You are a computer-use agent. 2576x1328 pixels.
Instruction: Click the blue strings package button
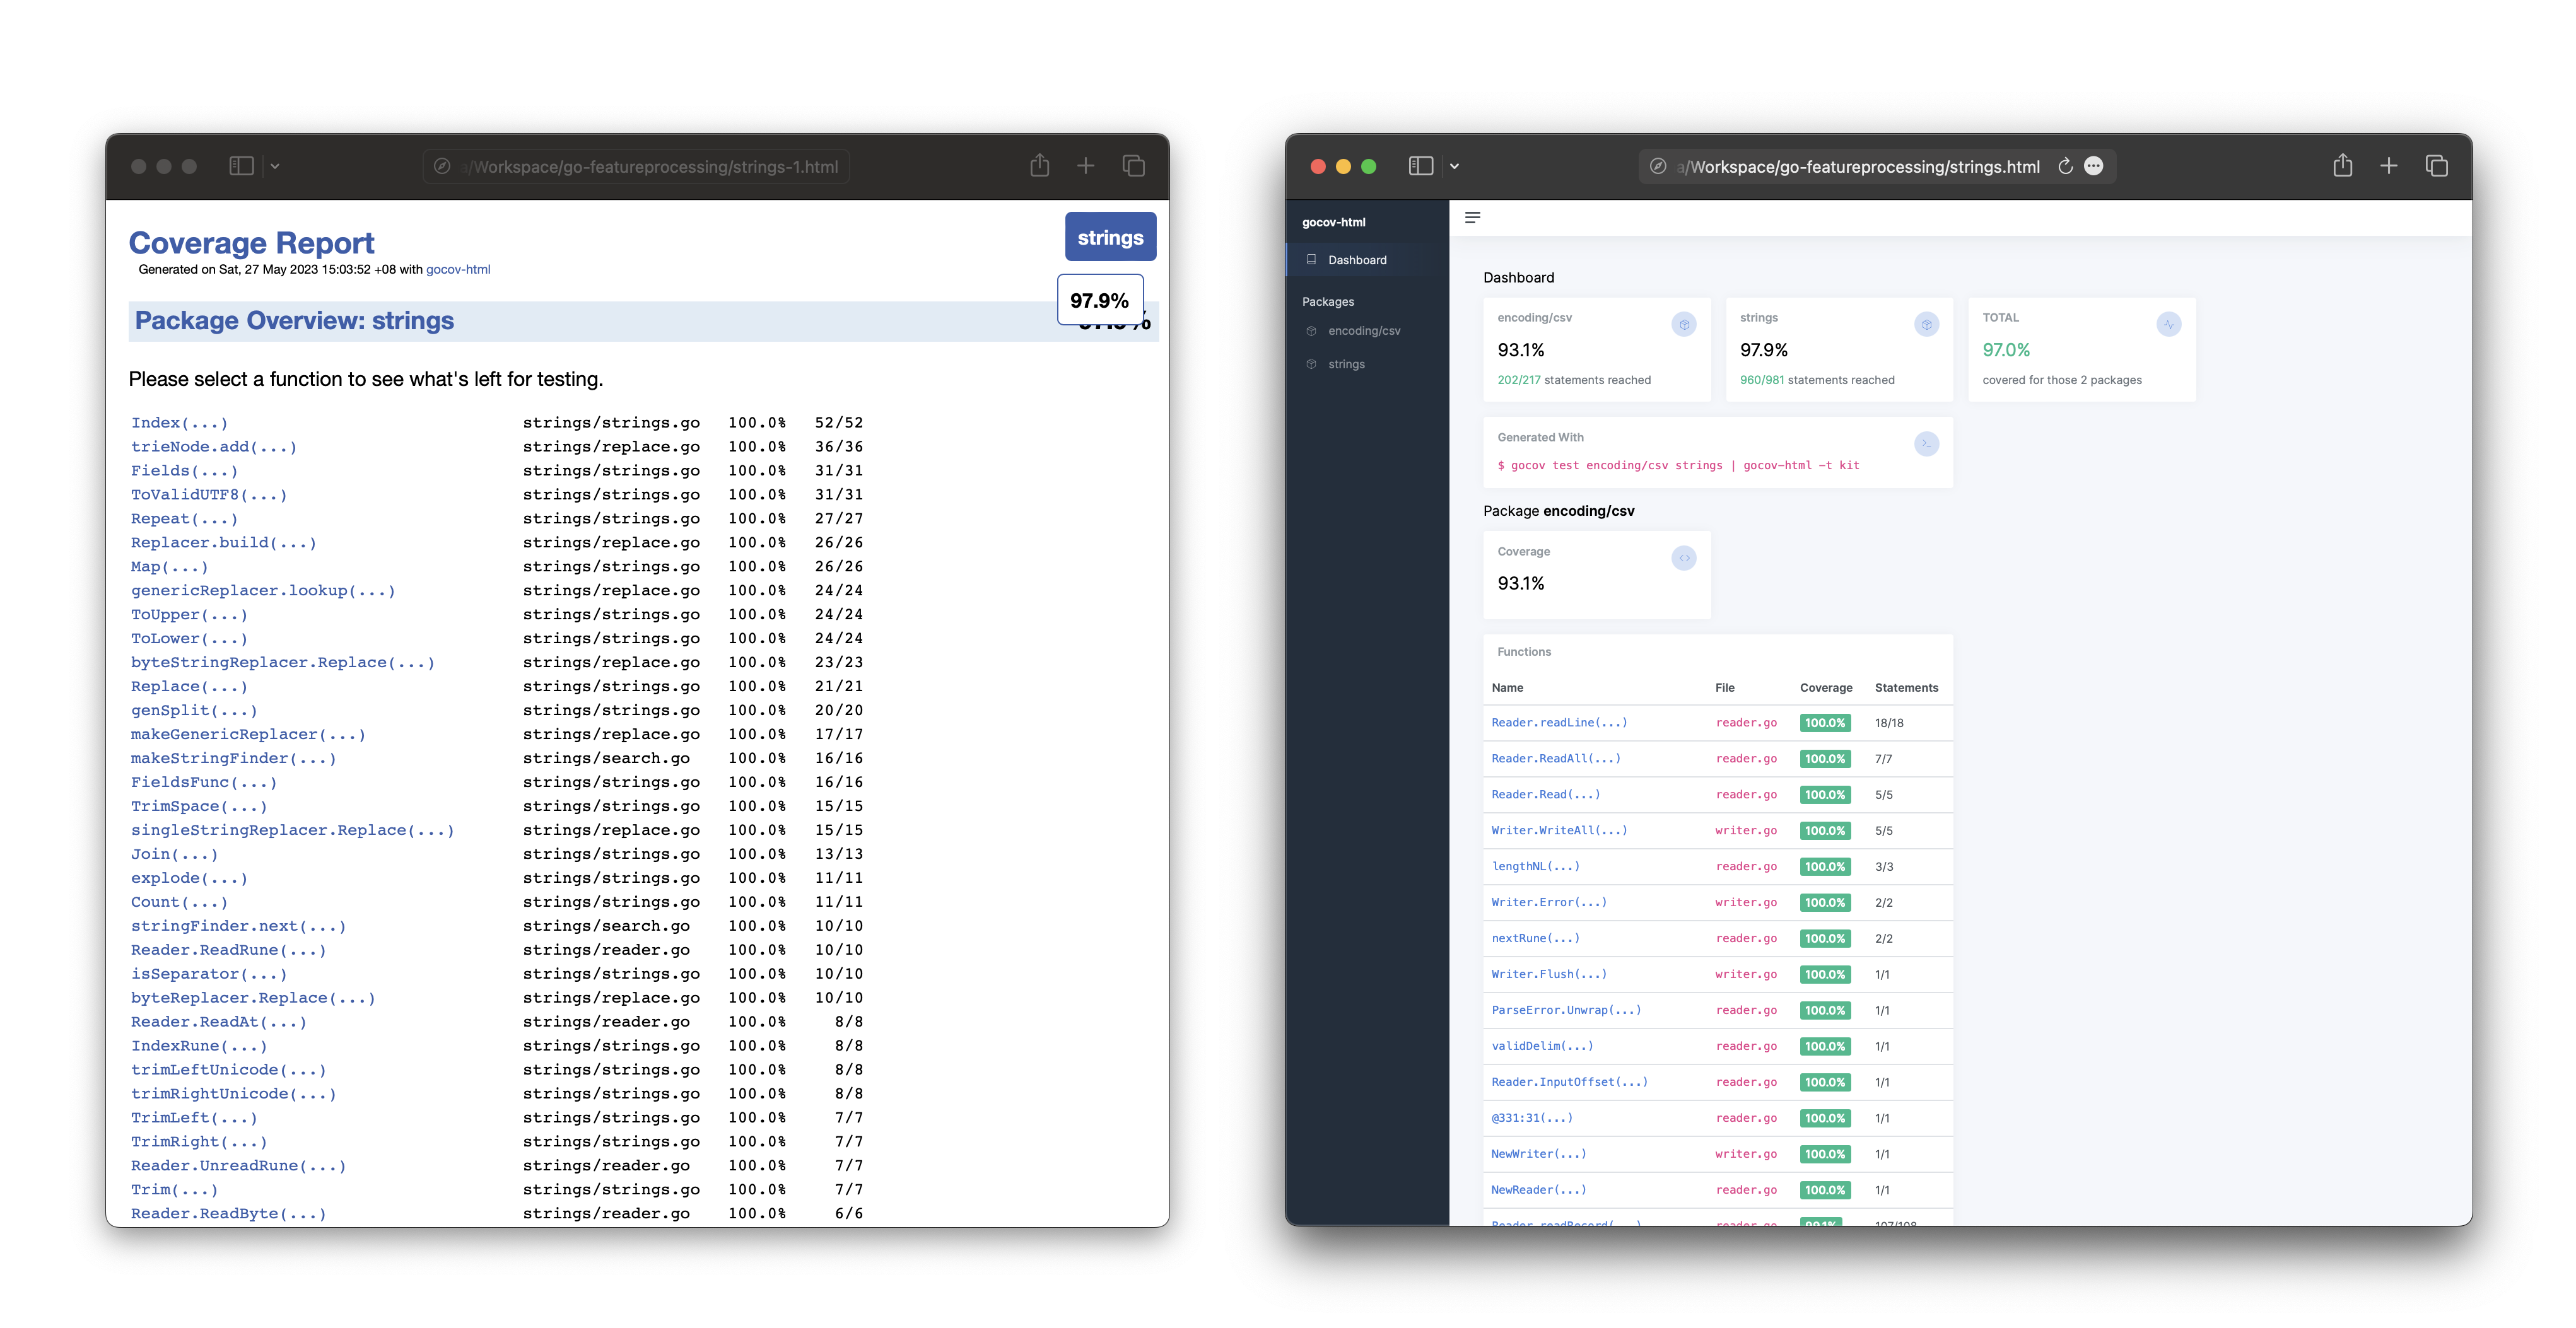pos(1110,237)
